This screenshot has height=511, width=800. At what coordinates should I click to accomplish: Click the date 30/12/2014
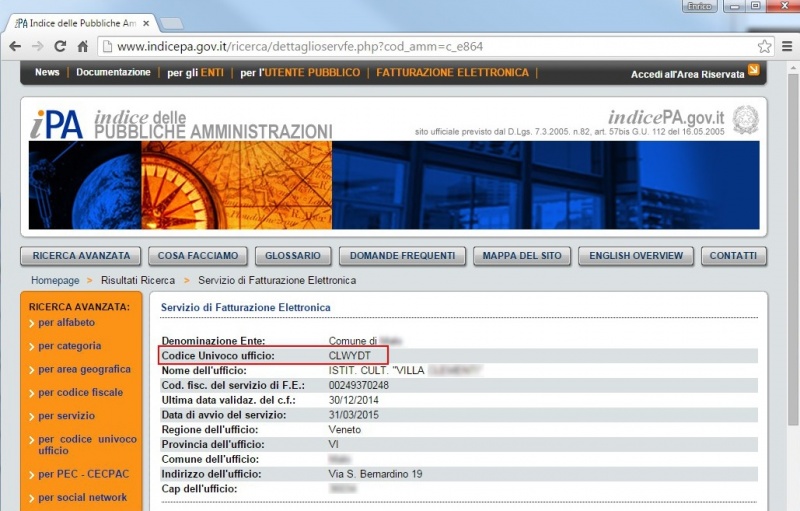(354, 400)
